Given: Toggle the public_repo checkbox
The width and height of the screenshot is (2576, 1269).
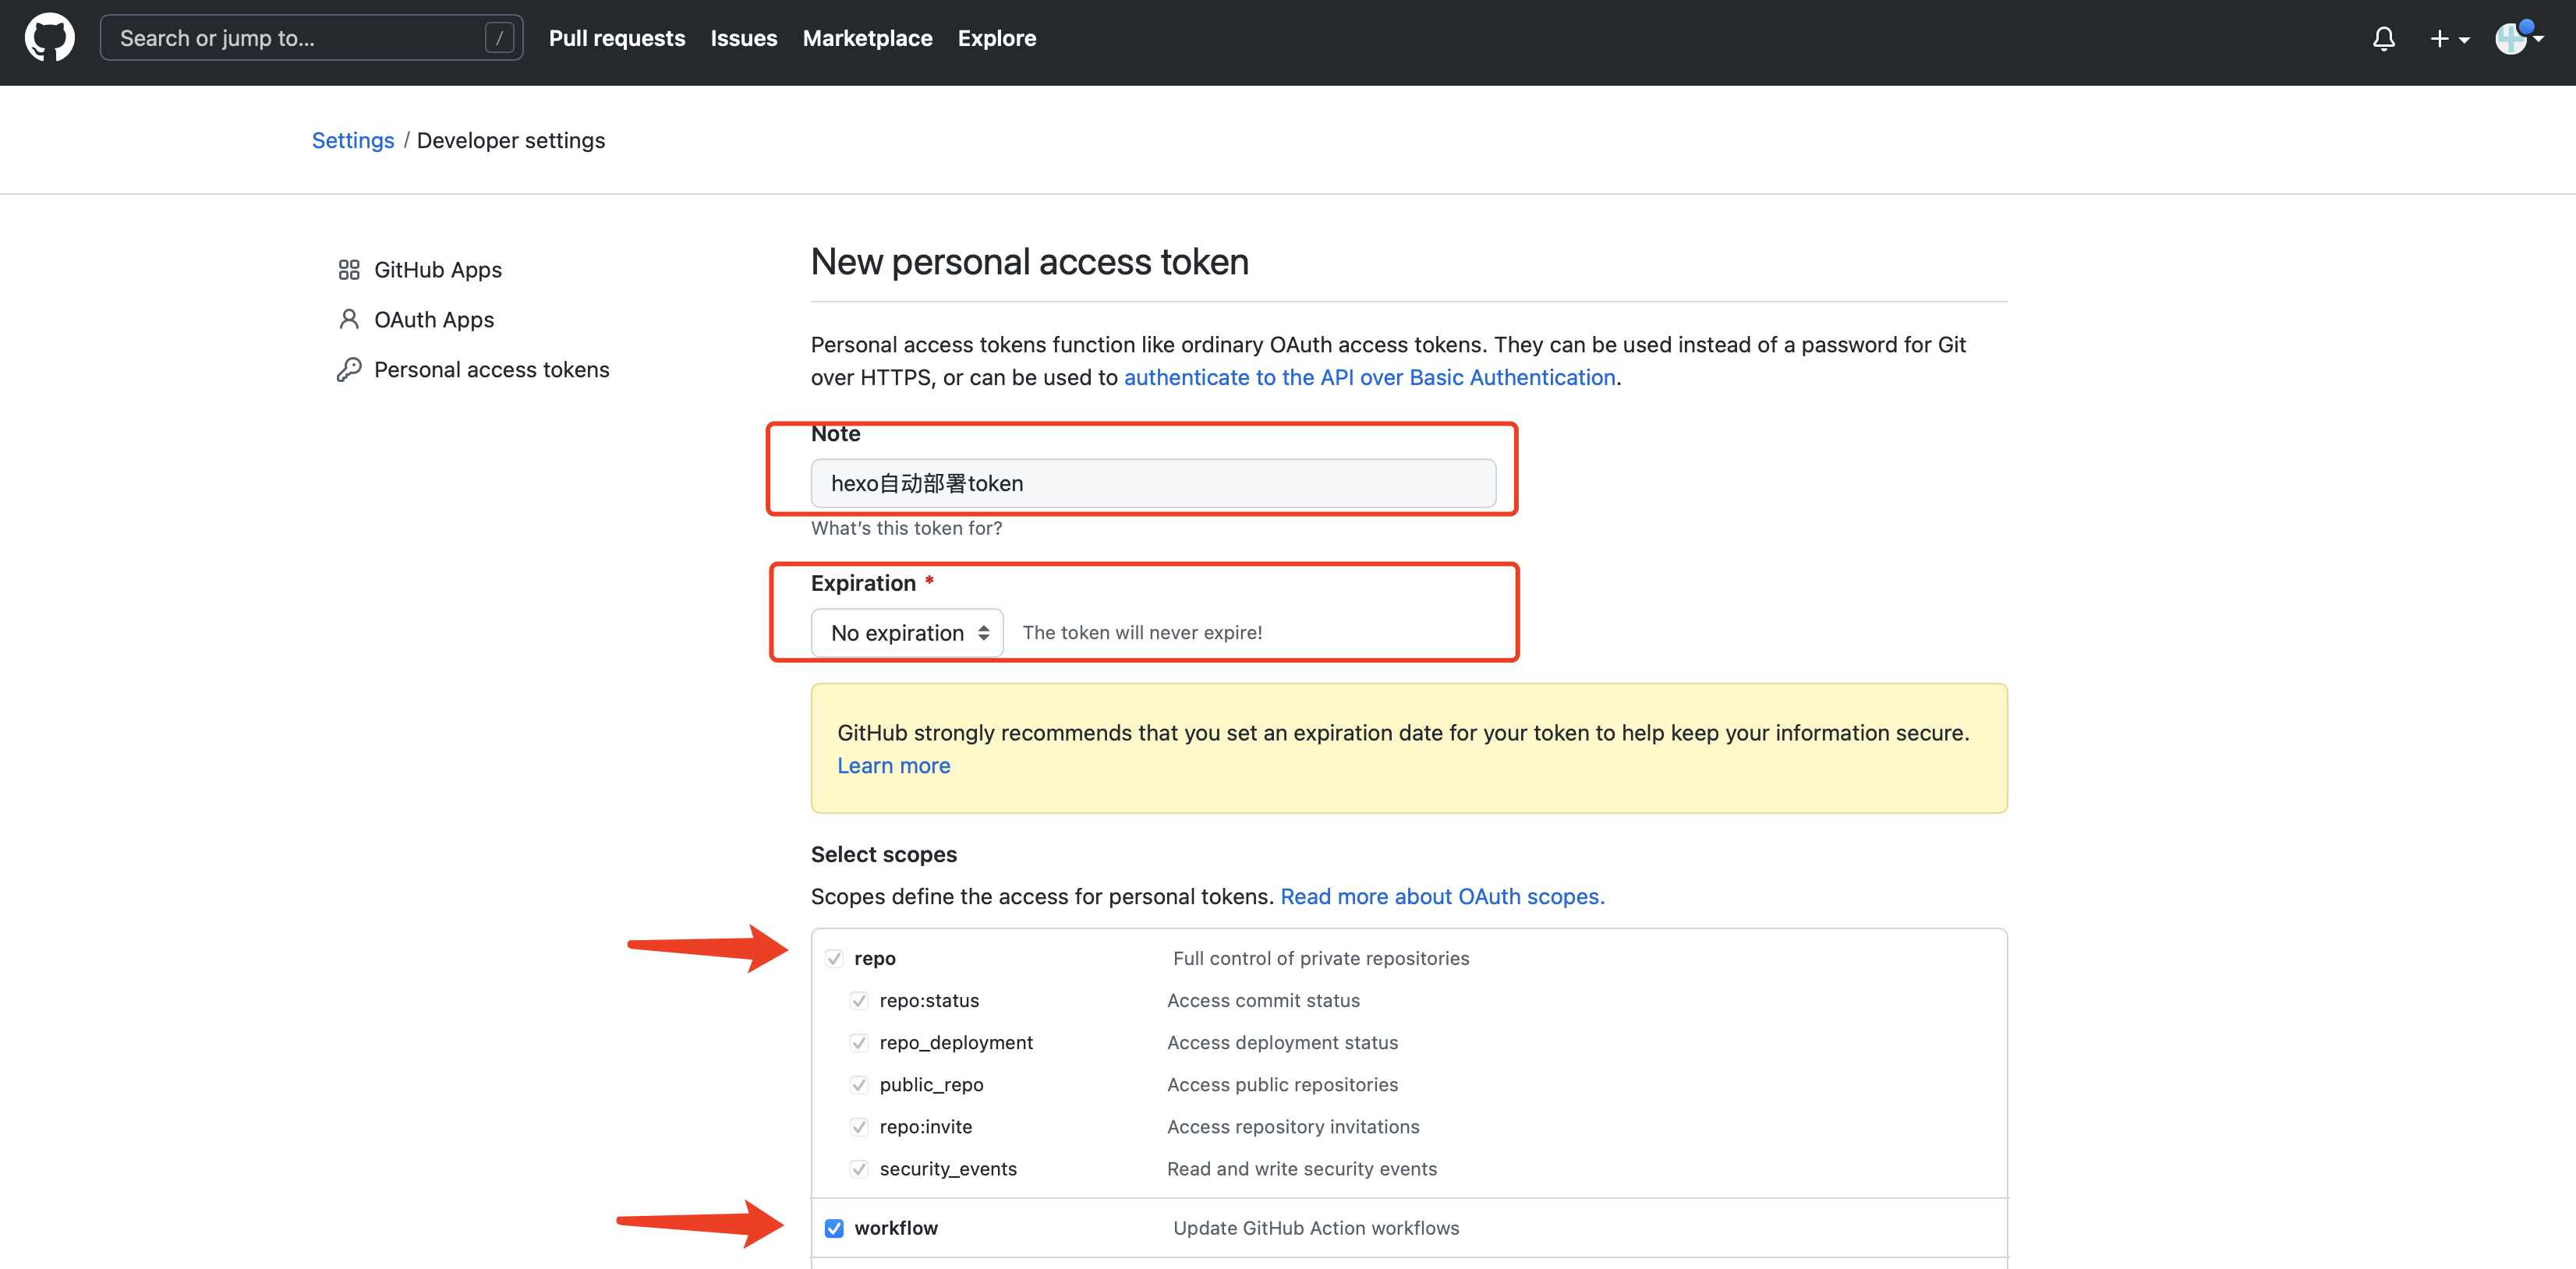Looking at the screenshot, I should (859, 1085).
